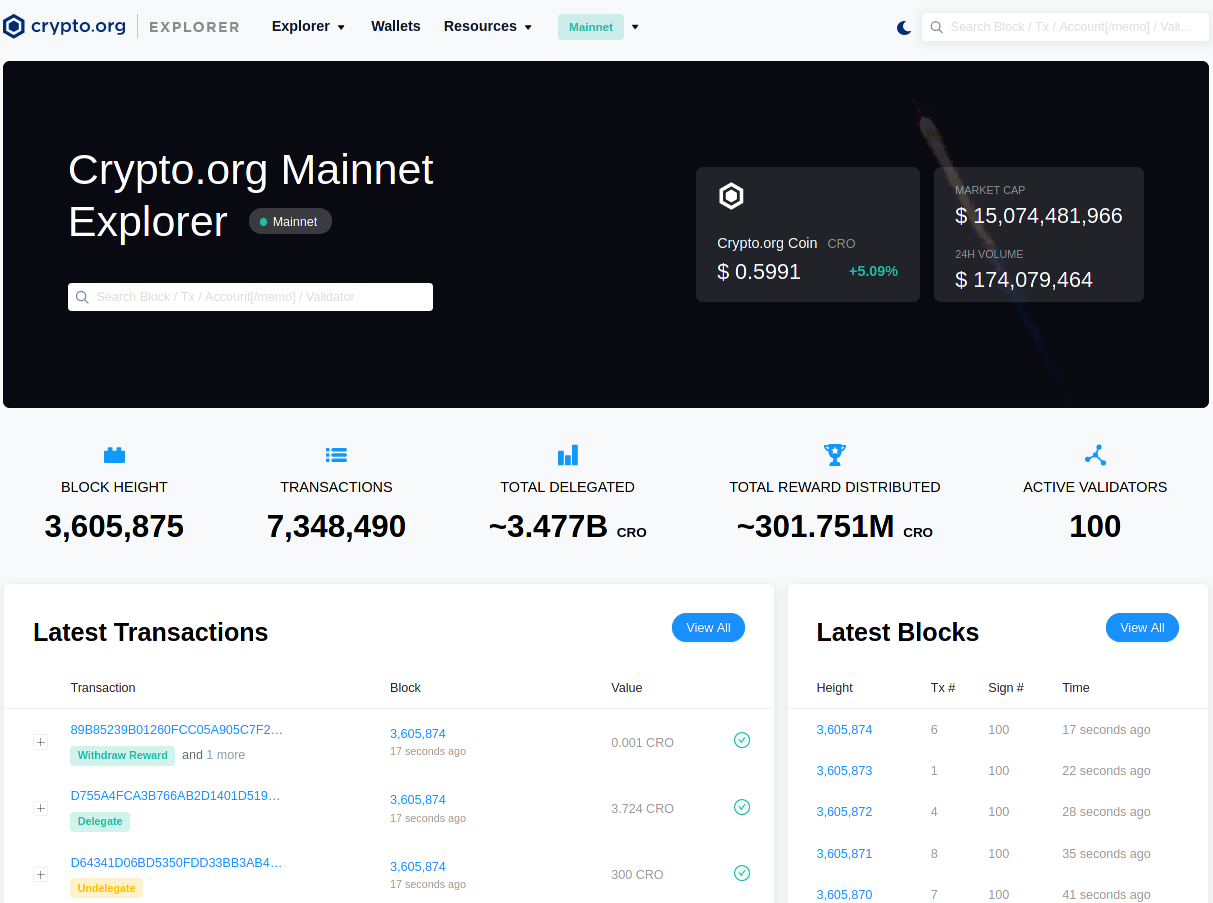This screenshot has width=1213, height=903.
Task: Open block 3,605,873 in Latest Blocks
Action: point(844,771)
